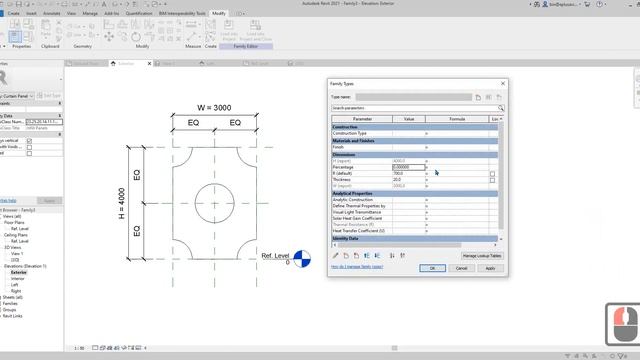The height and width of the screenshot is (360, 640).
Task: Close the Exterior elevation view tab
Action: (149, 63)
